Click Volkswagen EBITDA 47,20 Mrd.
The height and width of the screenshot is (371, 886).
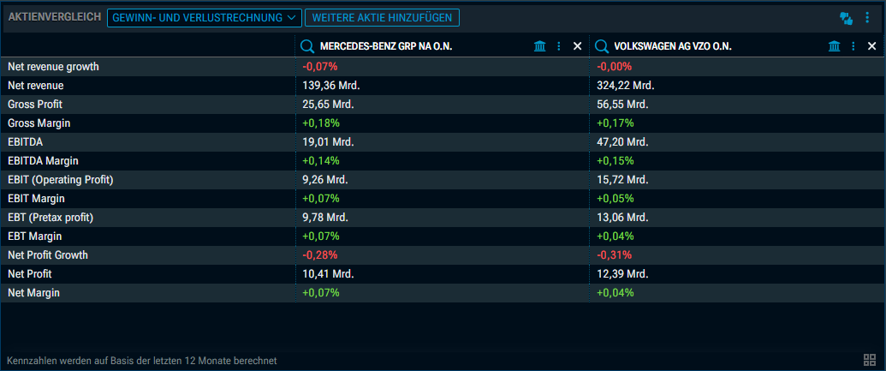coord(623,142)
